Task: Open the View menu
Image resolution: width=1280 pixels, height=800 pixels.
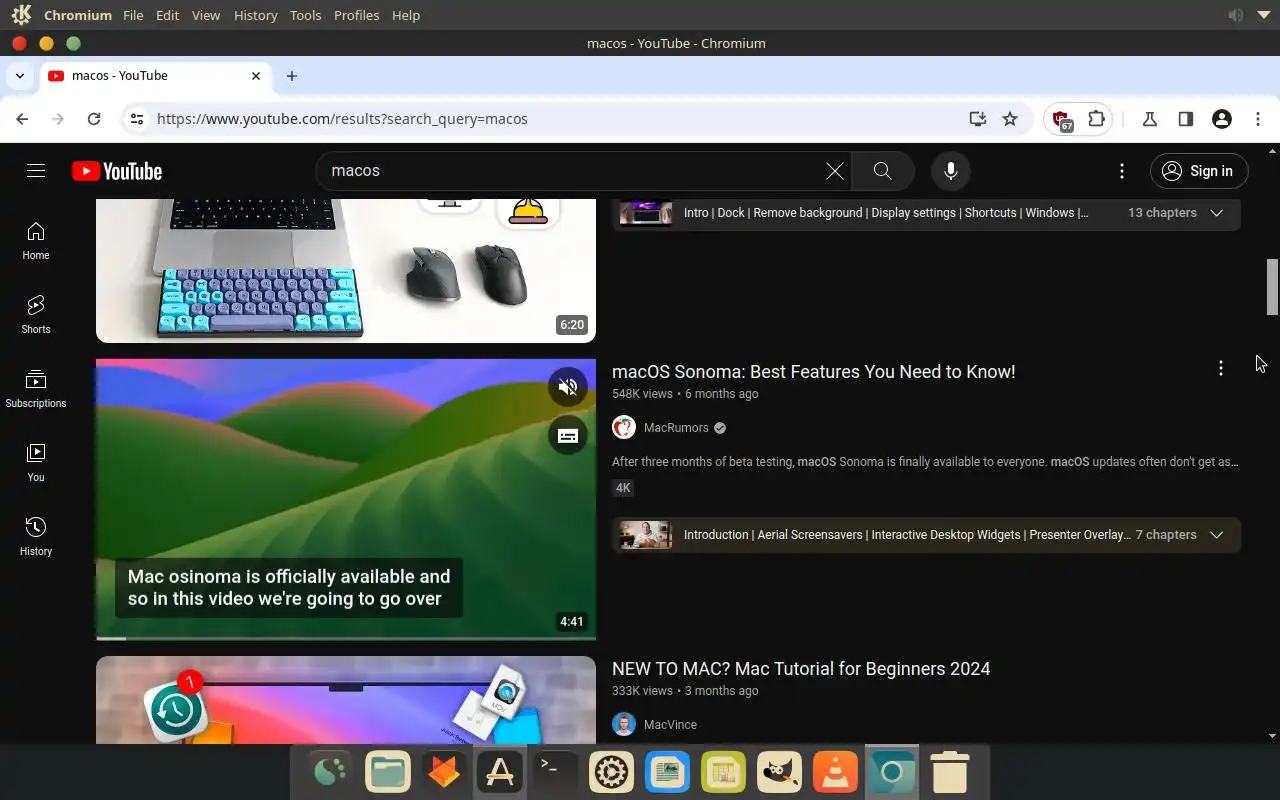Action: (x=206, y=15)
